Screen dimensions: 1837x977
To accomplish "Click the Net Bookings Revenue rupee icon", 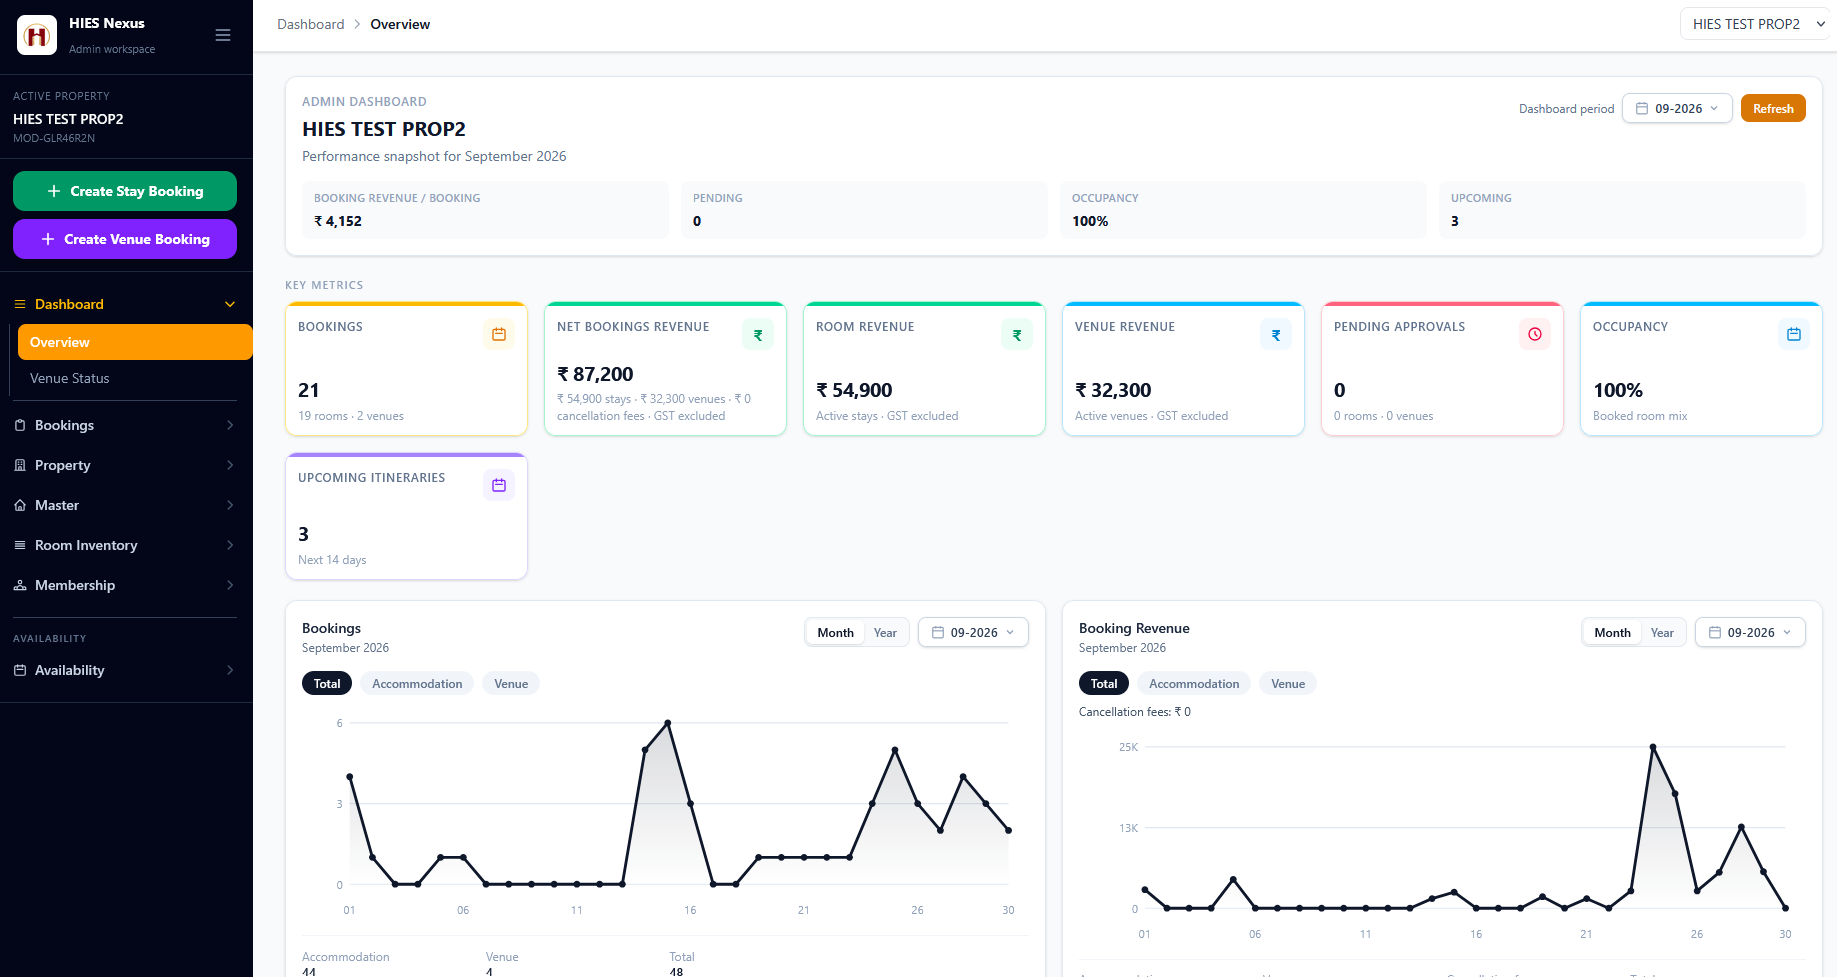I will [x=758, y=335].
